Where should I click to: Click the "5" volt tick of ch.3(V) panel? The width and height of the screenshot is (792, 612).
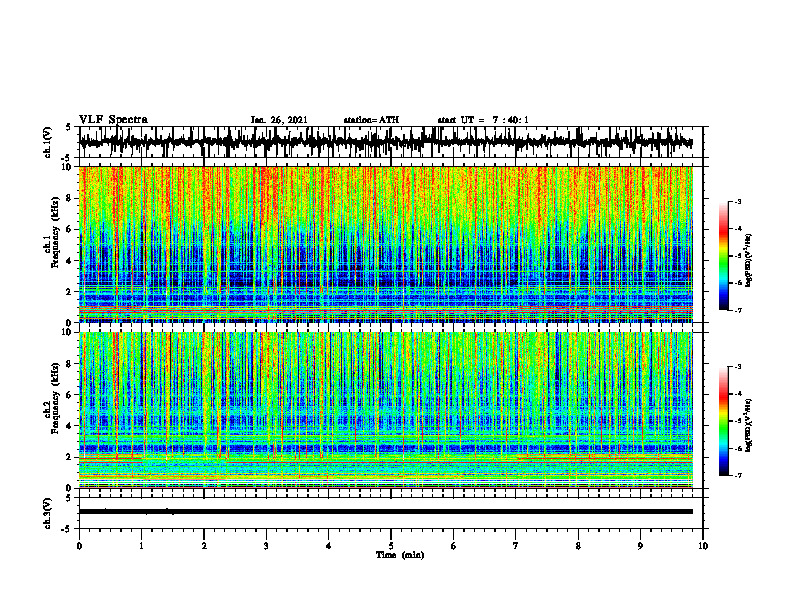(x=69, y=498)
